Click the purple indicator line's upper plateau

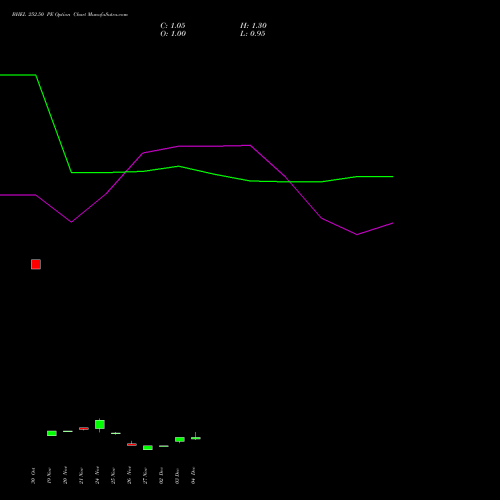(215, 146)
